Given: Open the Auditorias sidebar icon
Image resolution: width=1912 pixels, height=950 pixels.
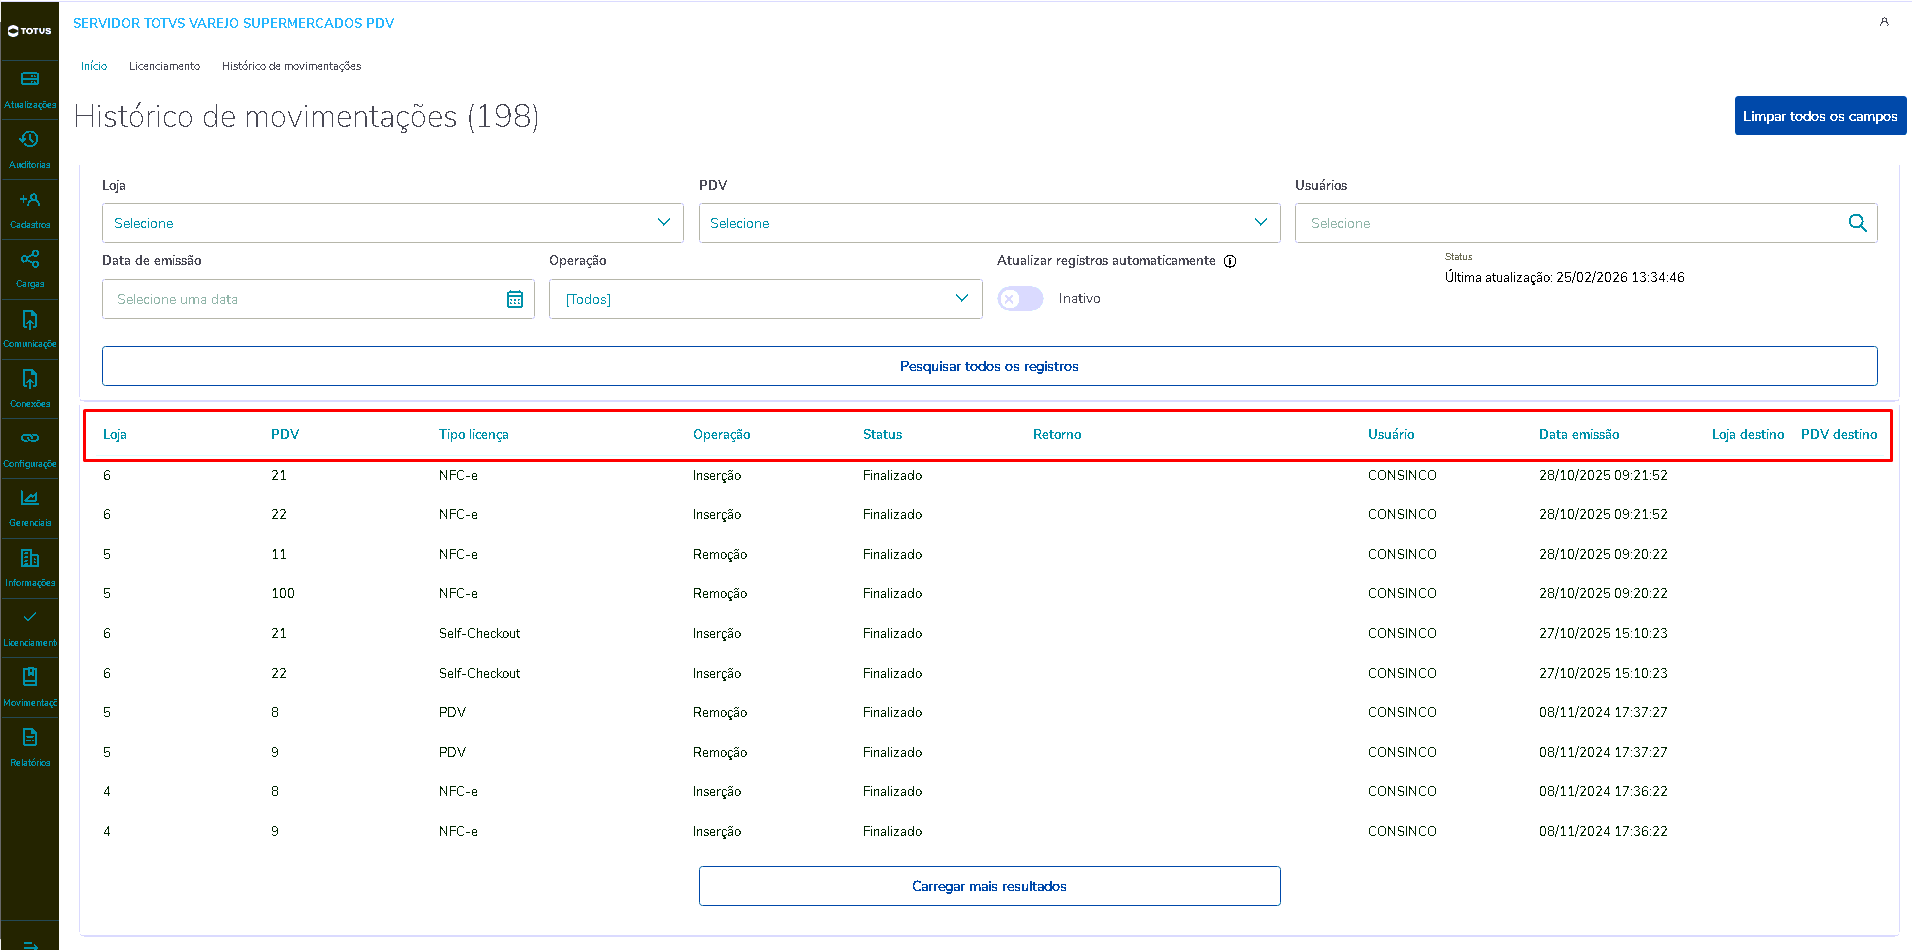Looking at the screenshot, I should click(x=30, y=148).
